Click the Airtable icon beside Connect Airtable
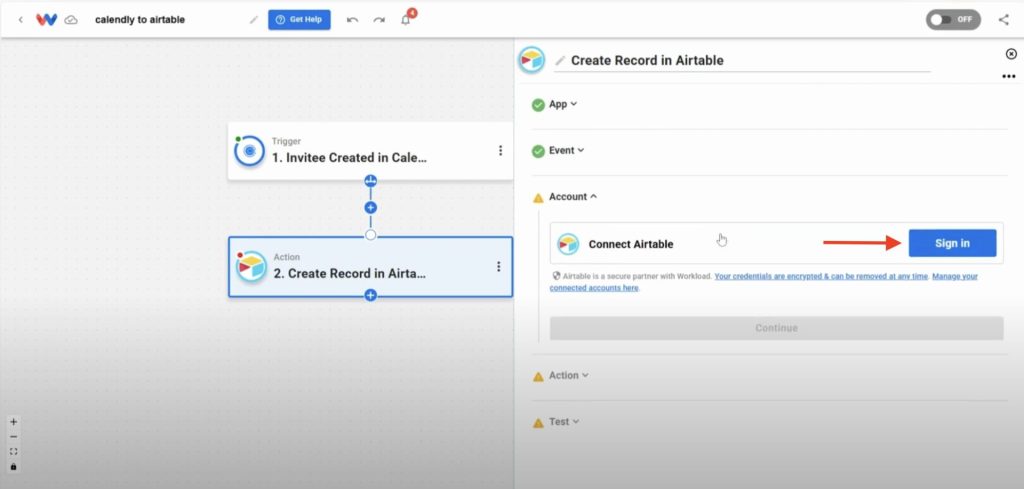 (x=568, y=244)
